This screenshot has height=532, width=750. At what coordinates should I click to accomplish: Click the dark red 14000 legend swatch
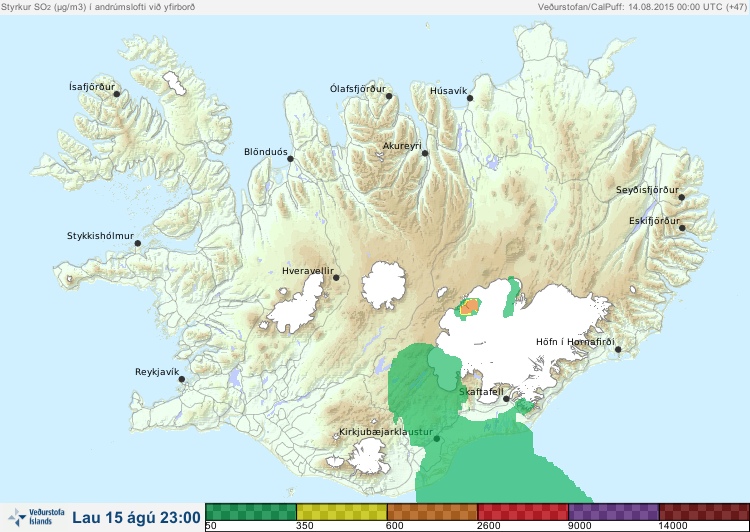[704, 512]
